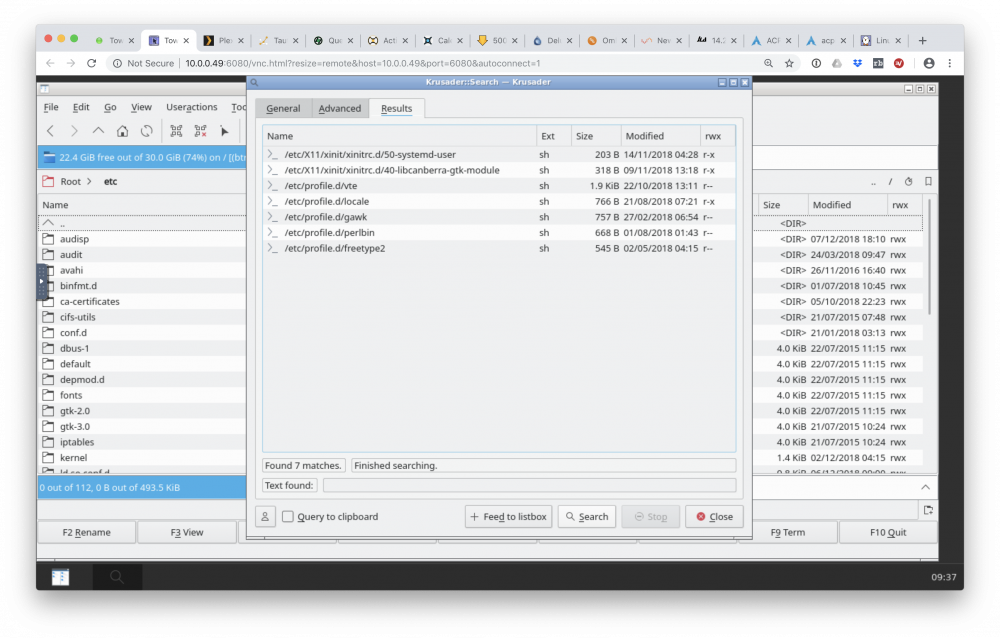Switch to the General tab

[x=283, y=108]
